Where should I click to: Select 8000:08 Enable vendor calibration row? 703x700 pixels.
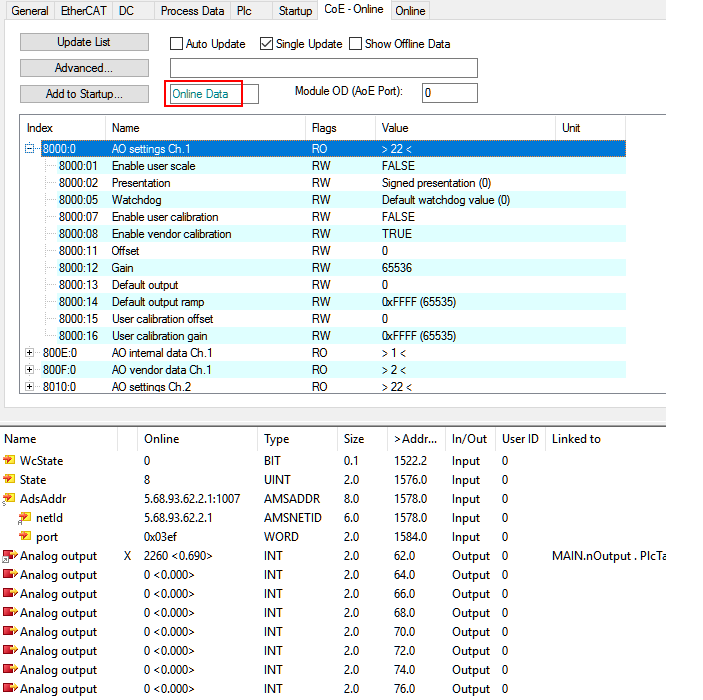click(x=342, y=234)
